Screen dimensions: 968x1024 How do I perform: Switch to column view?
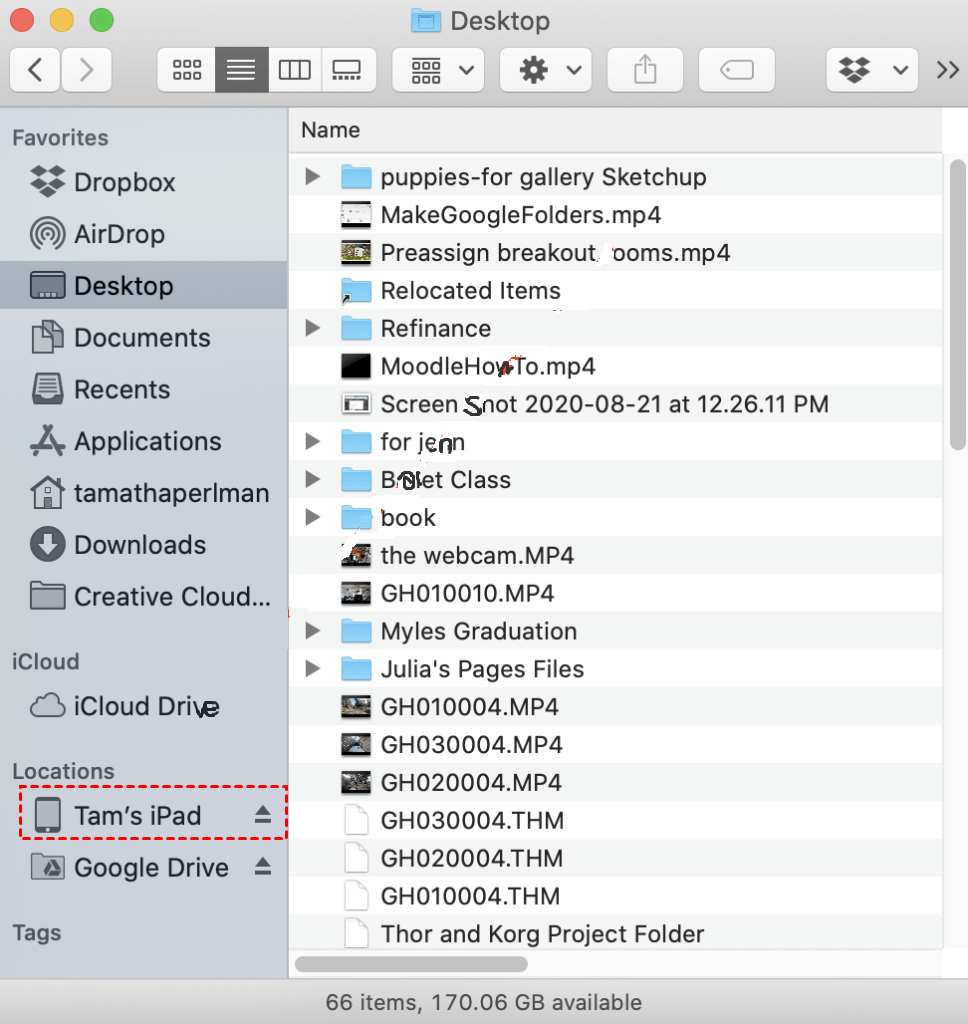[295, 70]
